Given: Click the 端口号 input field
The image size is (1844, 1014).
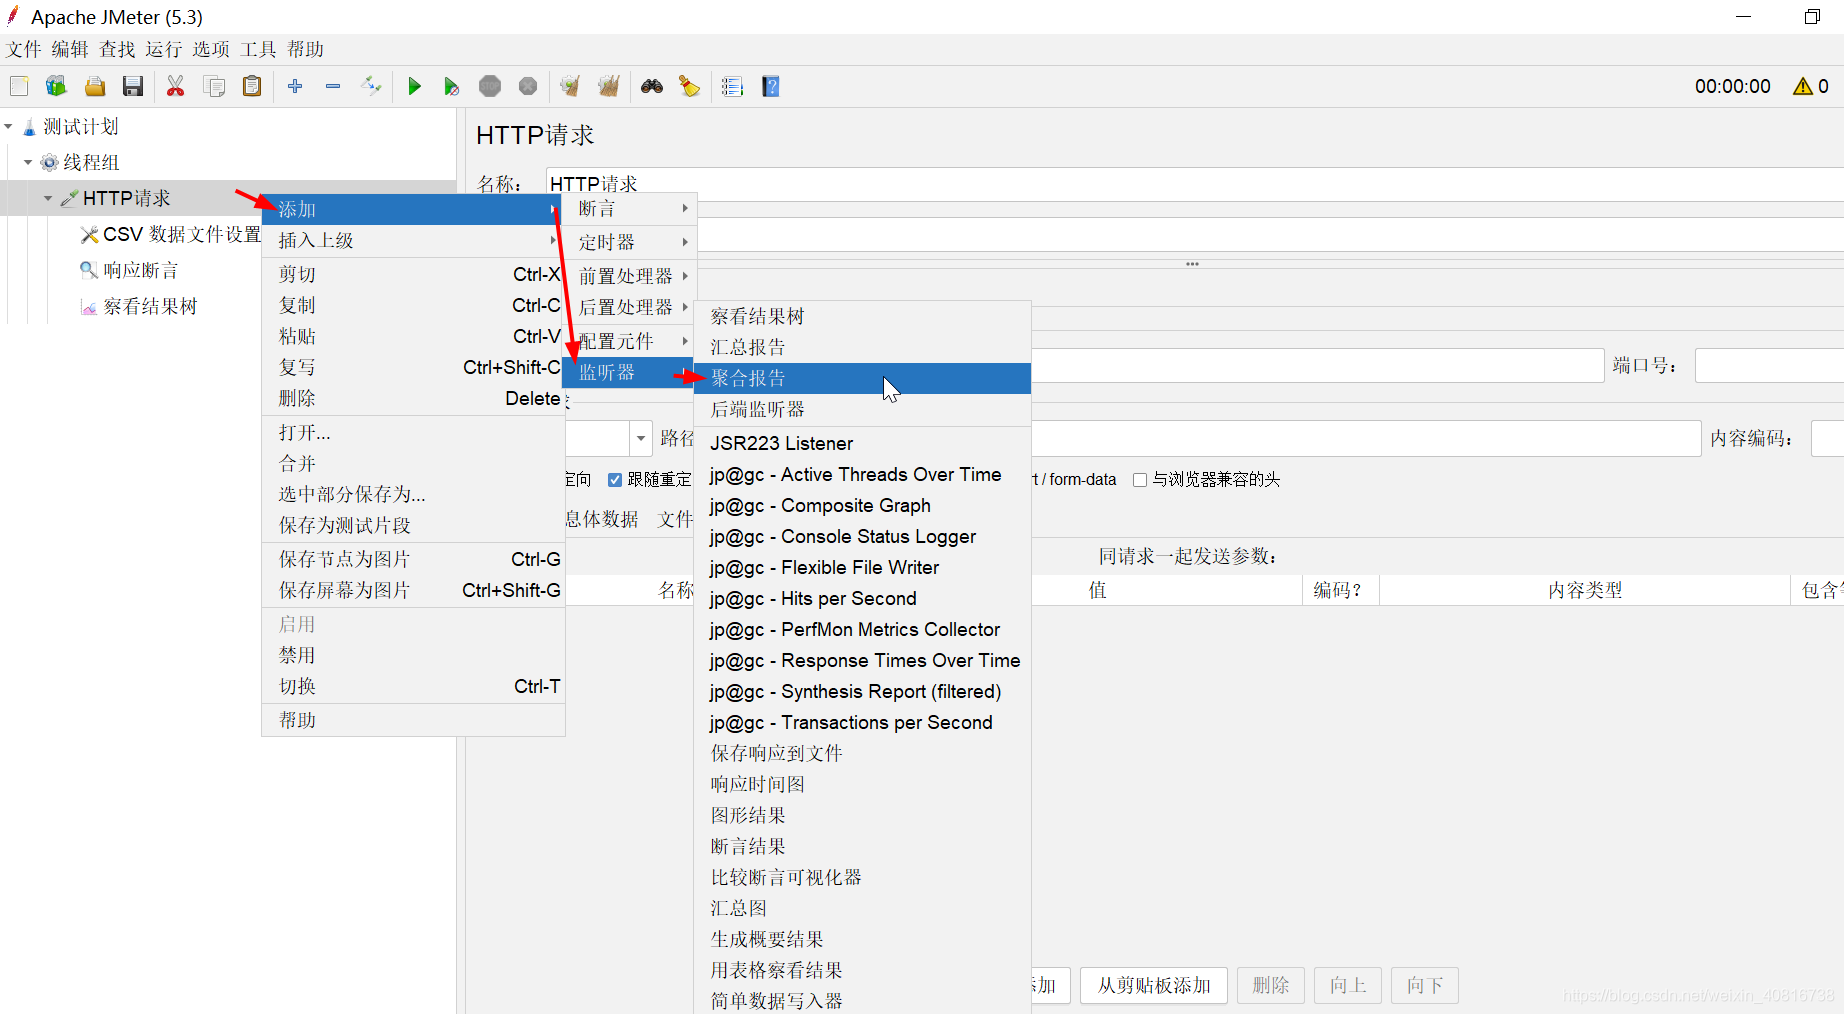Looking at the screenshot, I should pyautogui.click(x=1769, y=366).
